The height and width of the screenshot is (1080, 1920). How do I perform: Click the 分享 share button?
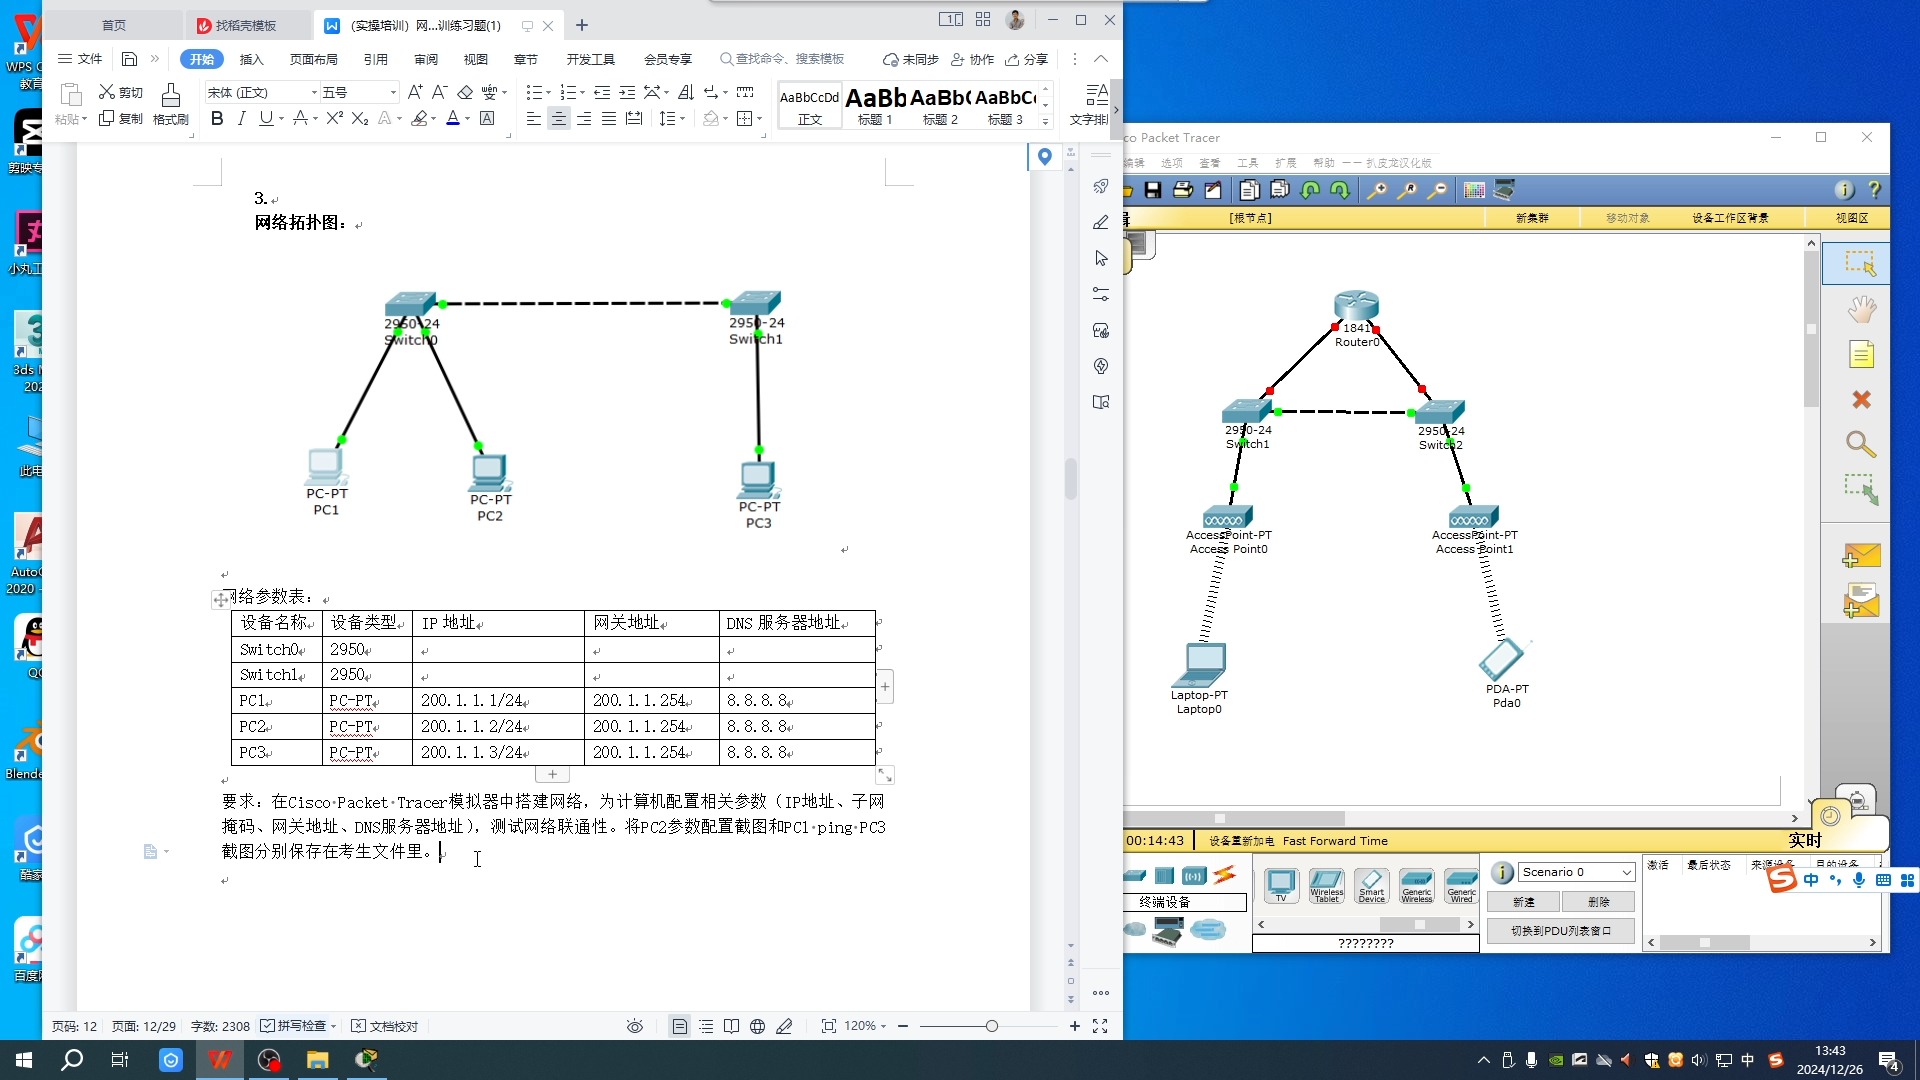coord(1027,59)
